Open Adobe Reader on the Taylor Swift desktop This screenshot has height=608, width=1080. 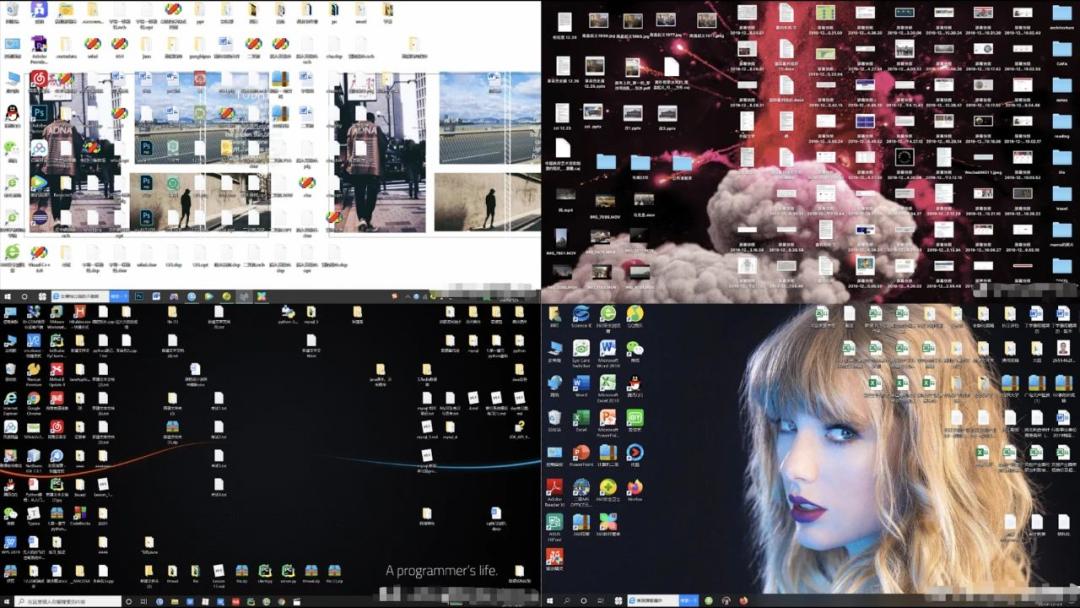[x=554, y=487]
